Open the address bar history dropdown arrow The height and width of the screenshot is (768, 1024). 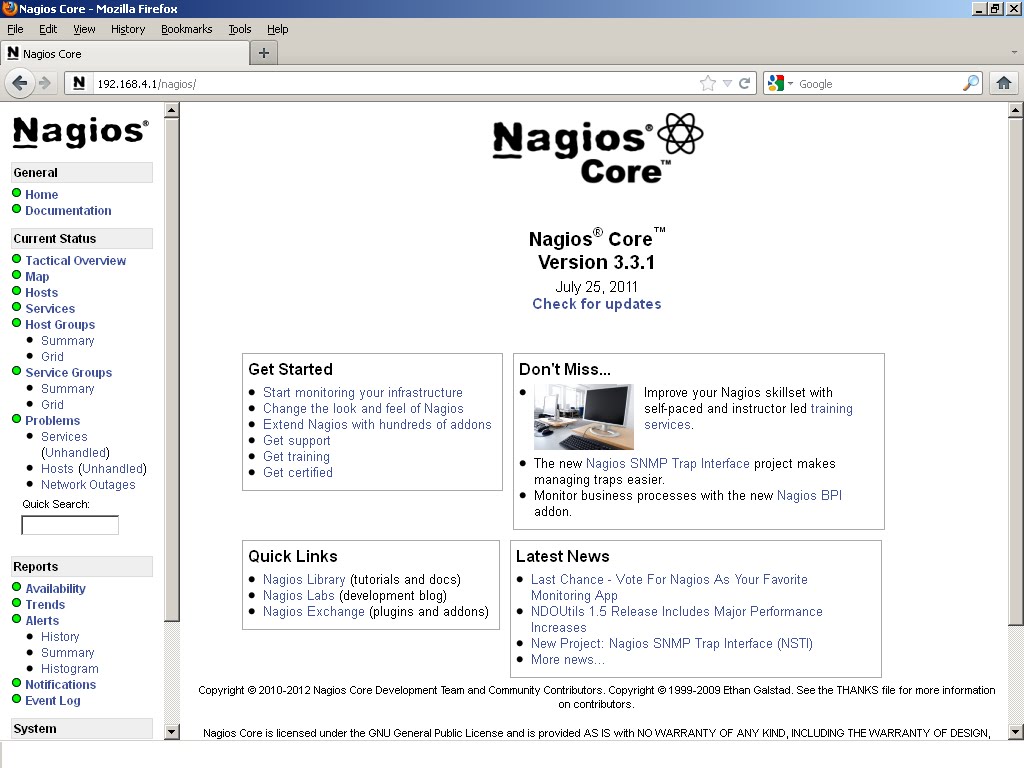pos(727,84)
